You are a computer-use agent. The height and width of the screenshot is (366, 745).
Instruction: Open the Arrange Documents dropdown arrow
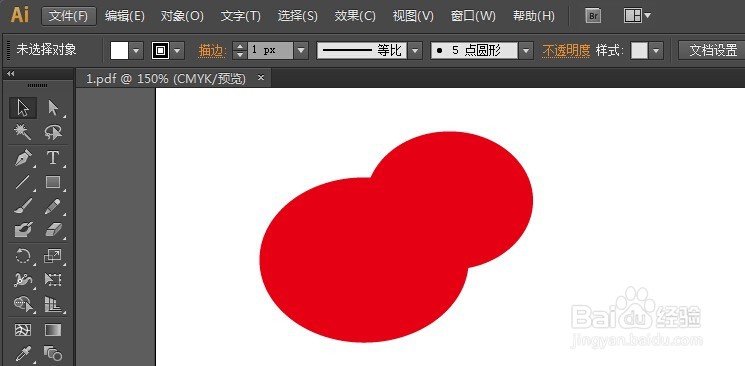[647, 16]
